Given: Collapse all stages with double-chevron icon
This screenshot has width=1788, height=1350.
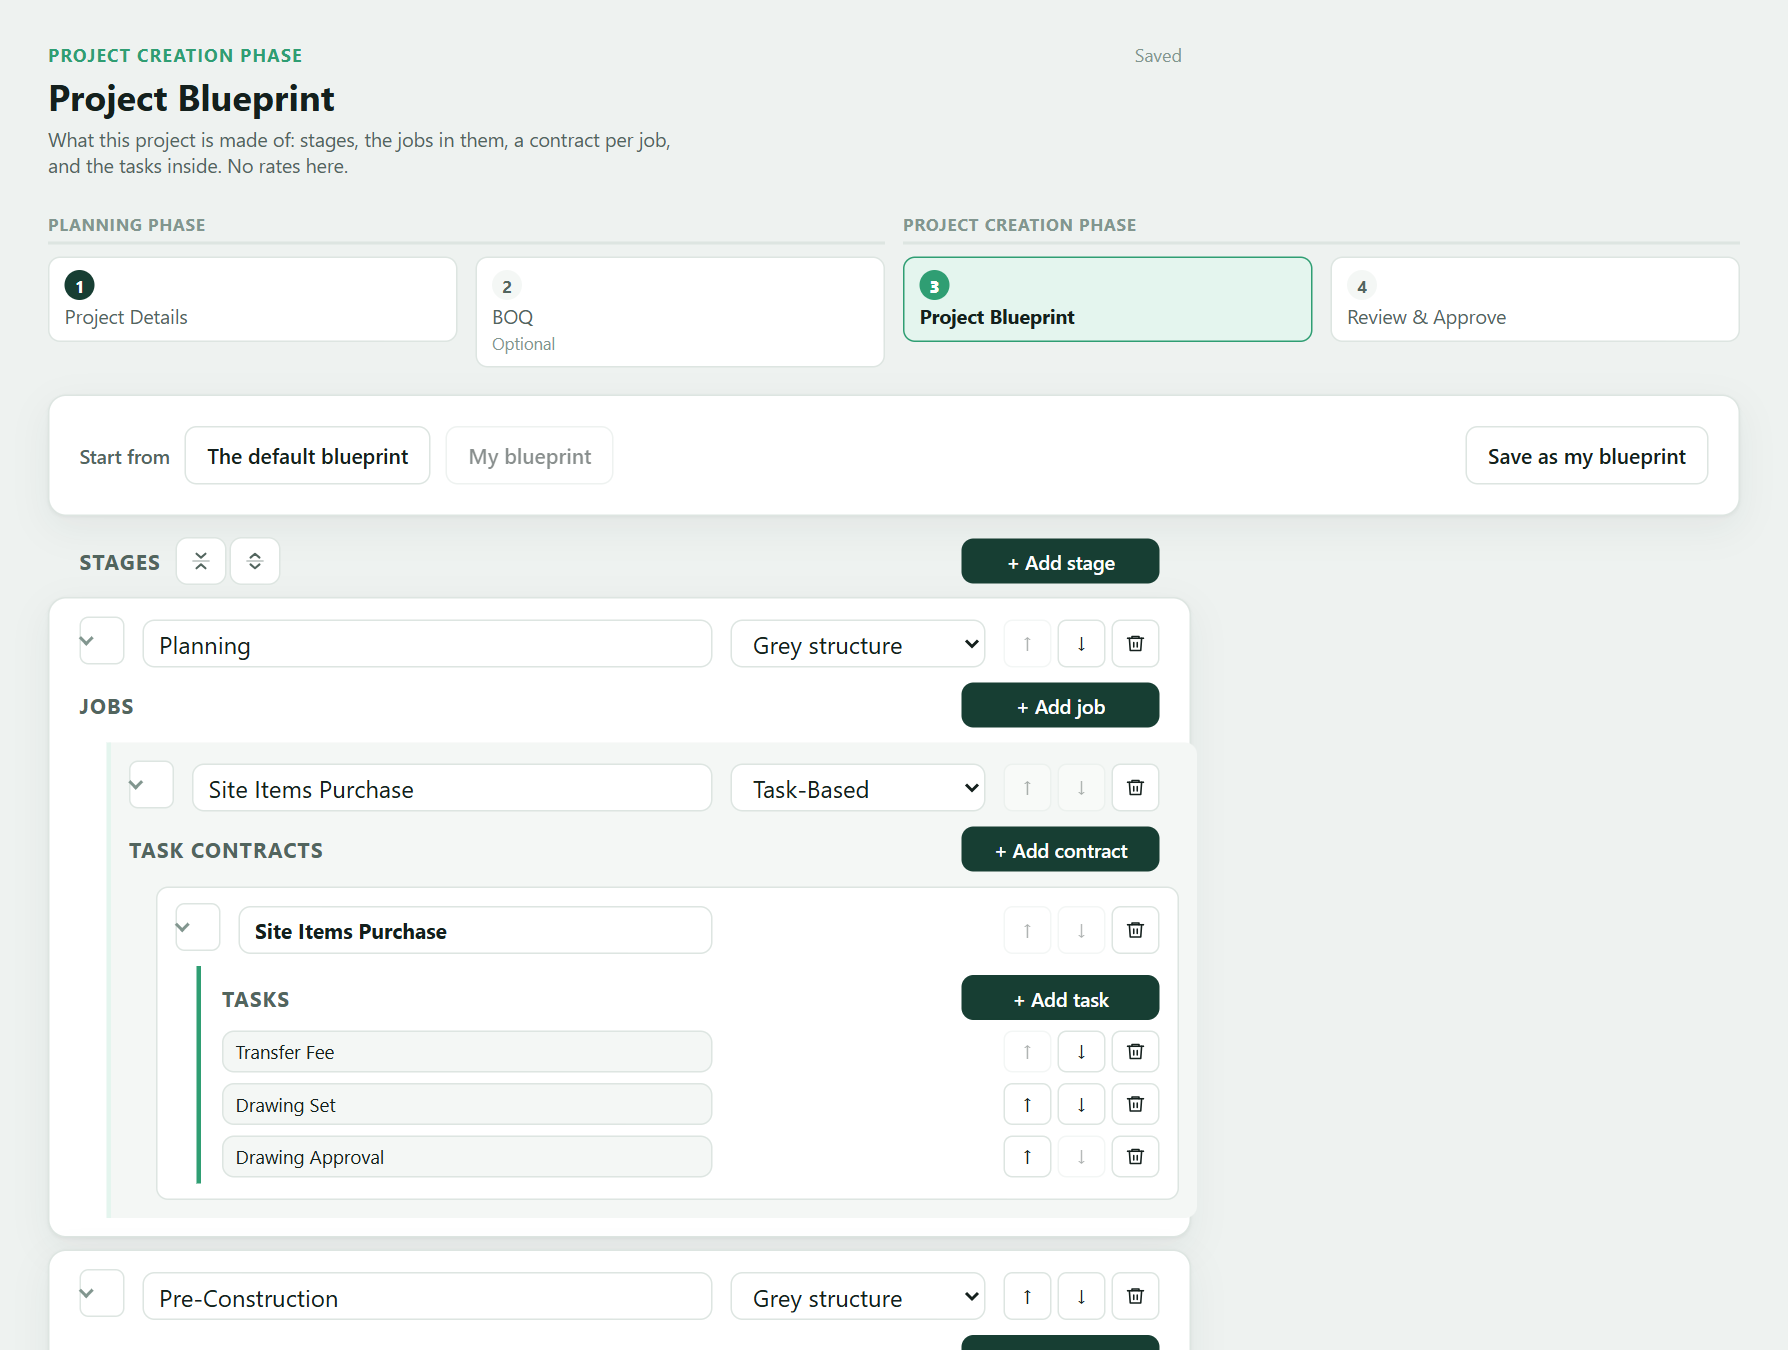Looking at the screenshot, I should (x=201, y=561).
